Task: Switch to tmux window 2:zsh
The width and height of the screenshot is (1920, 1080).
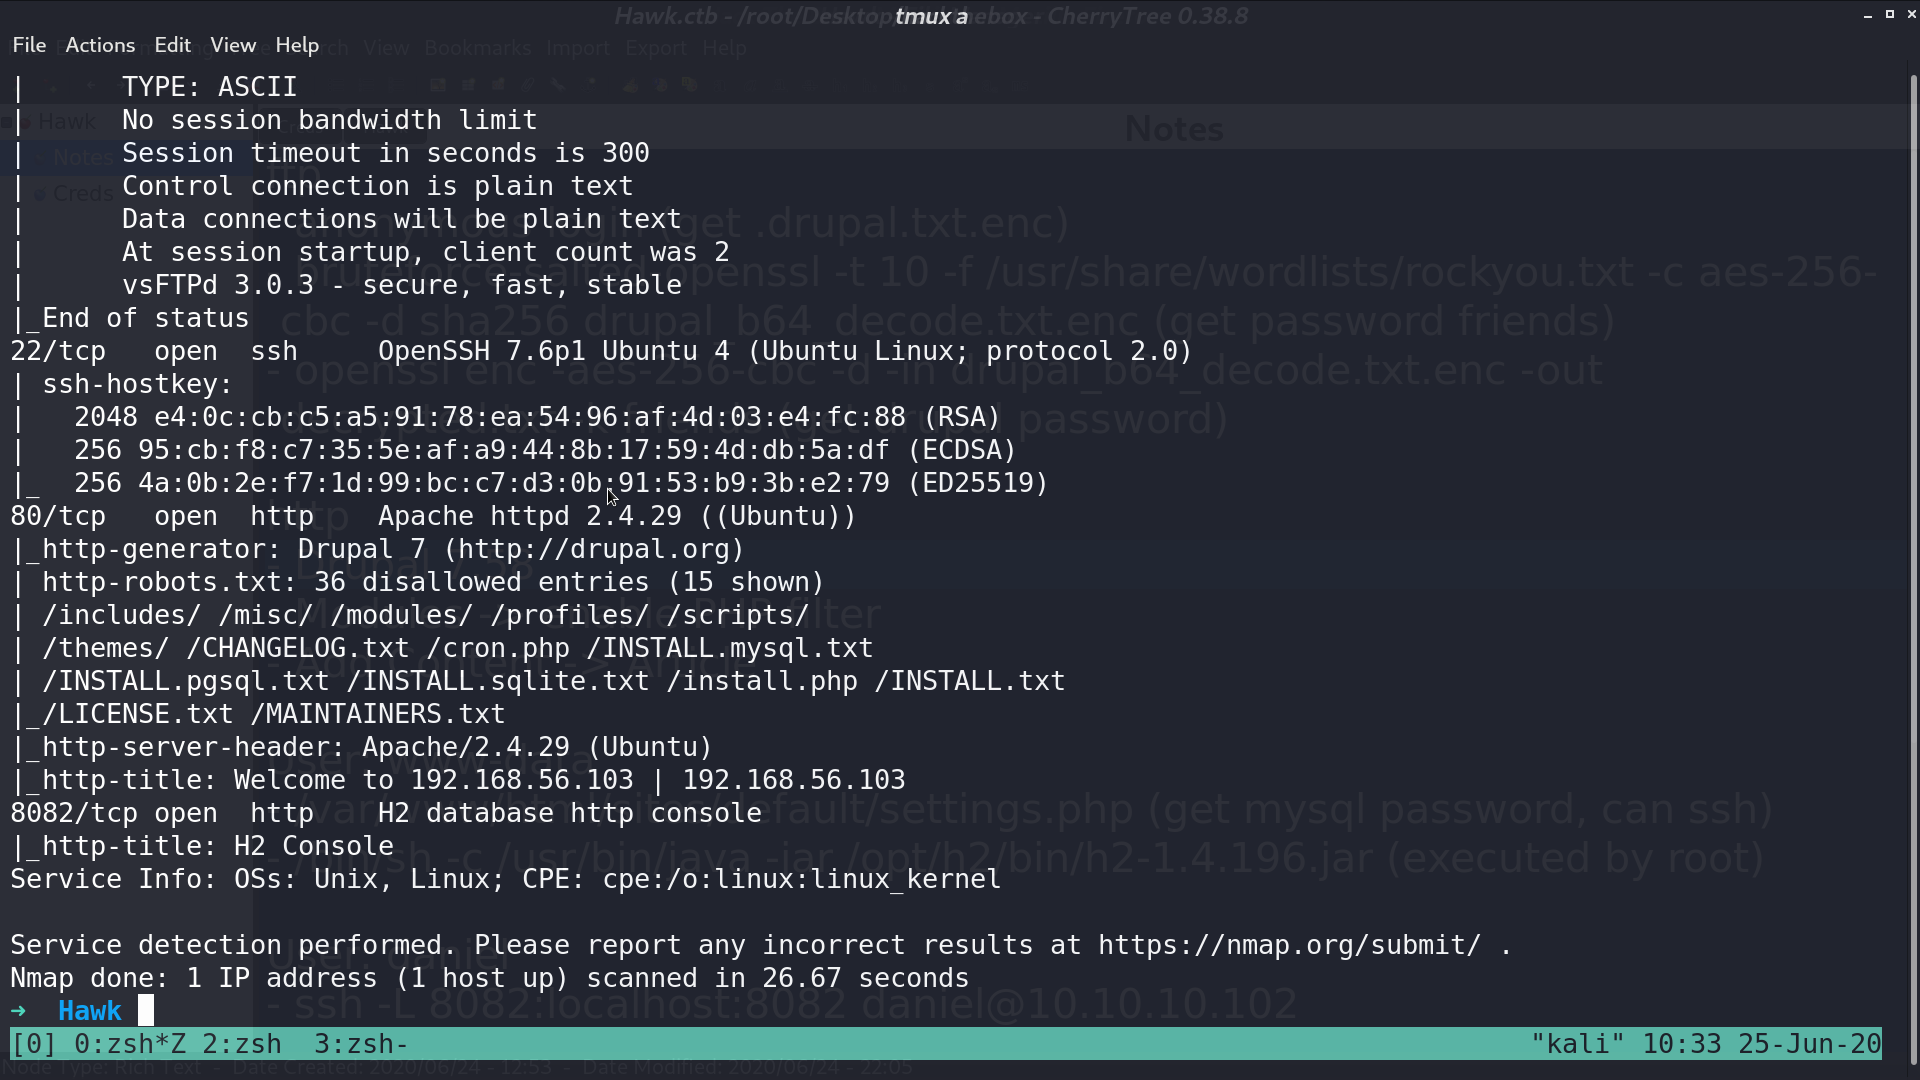Action: coord(242,1044)
